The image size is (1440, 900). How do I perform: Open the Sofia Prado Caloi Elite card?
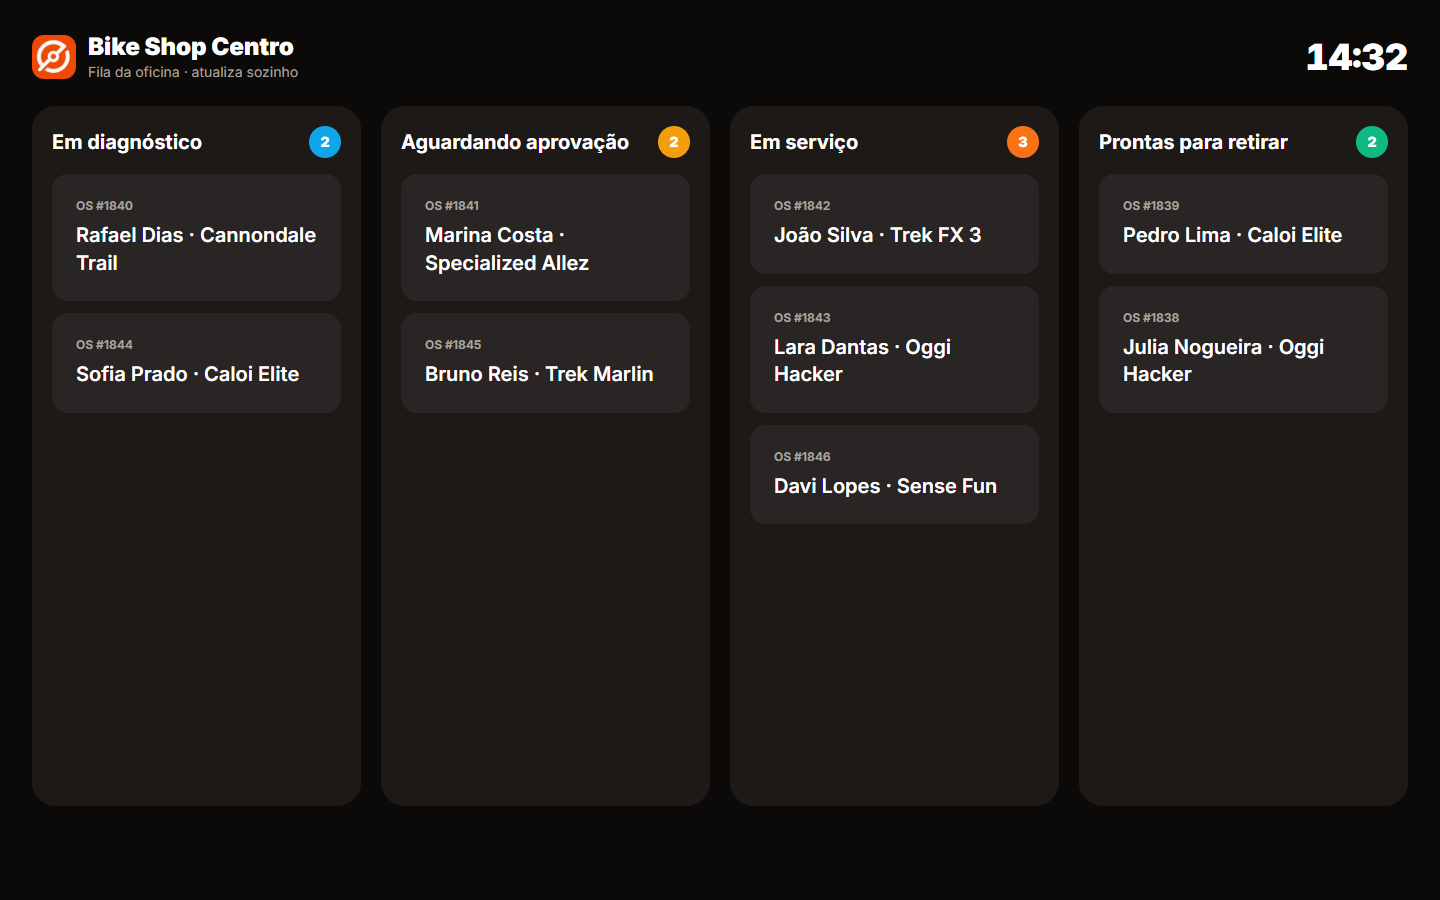pyautogui.click(x=196, y=363)
